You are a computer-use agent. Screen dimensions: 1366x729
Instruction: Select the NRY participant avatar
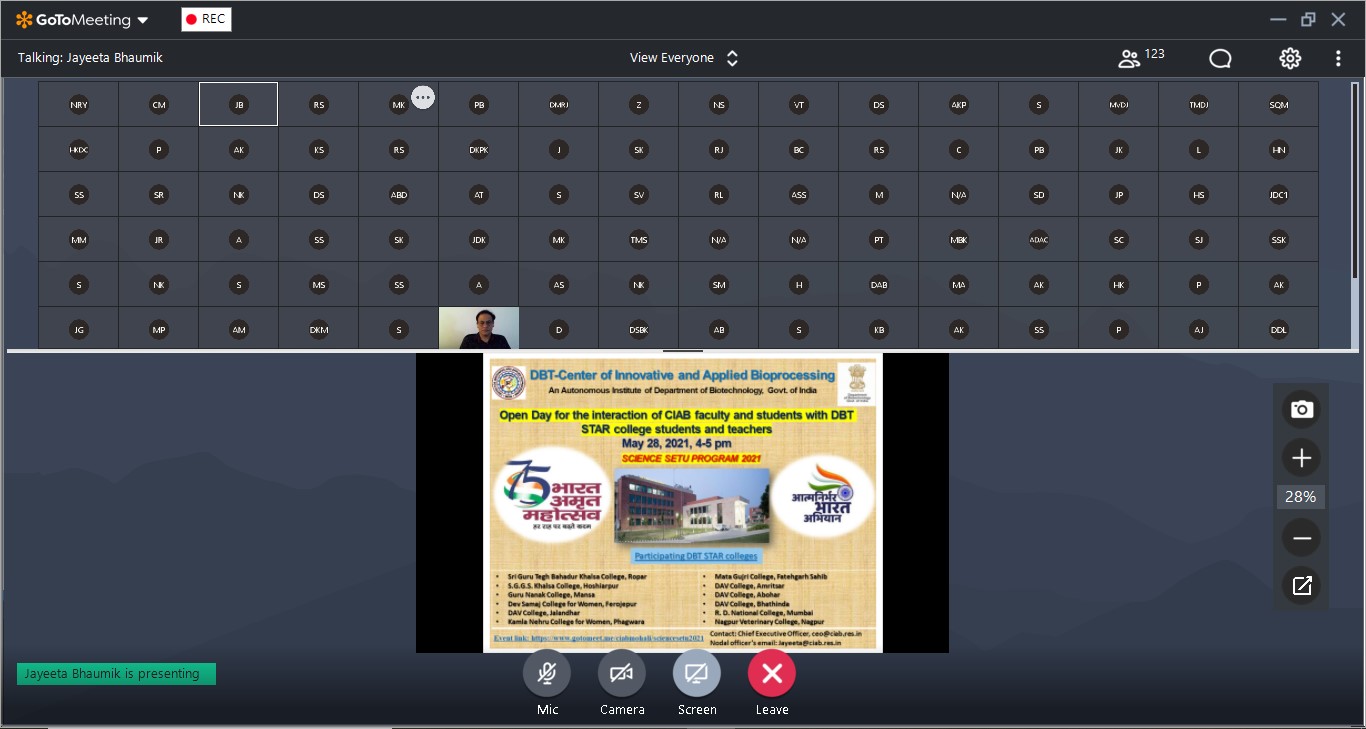click(79, 104)
